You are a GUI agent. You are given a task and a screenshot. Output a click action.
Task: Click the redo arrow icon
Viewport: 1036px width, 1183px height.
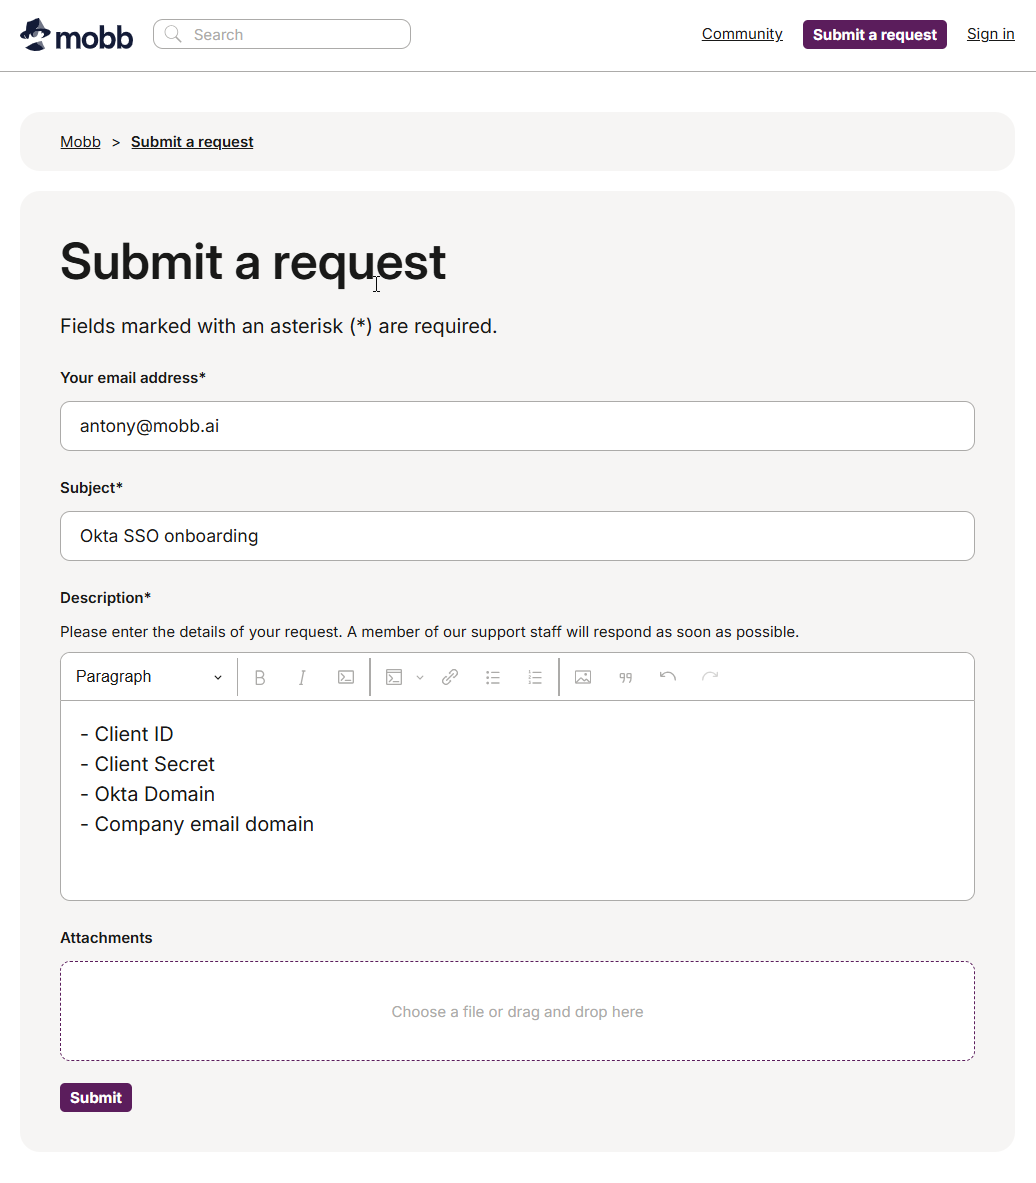pyautogui.click(x=710, y=677)
